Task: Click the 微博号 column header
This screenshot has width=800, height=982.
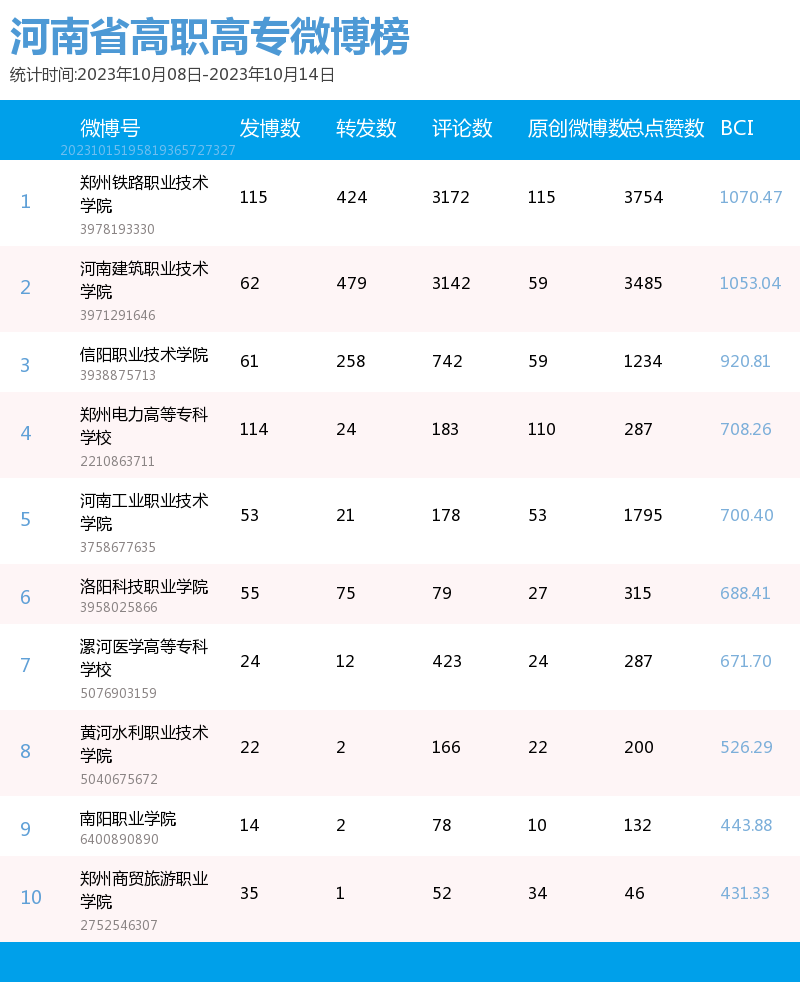Action: coord(110,128)
